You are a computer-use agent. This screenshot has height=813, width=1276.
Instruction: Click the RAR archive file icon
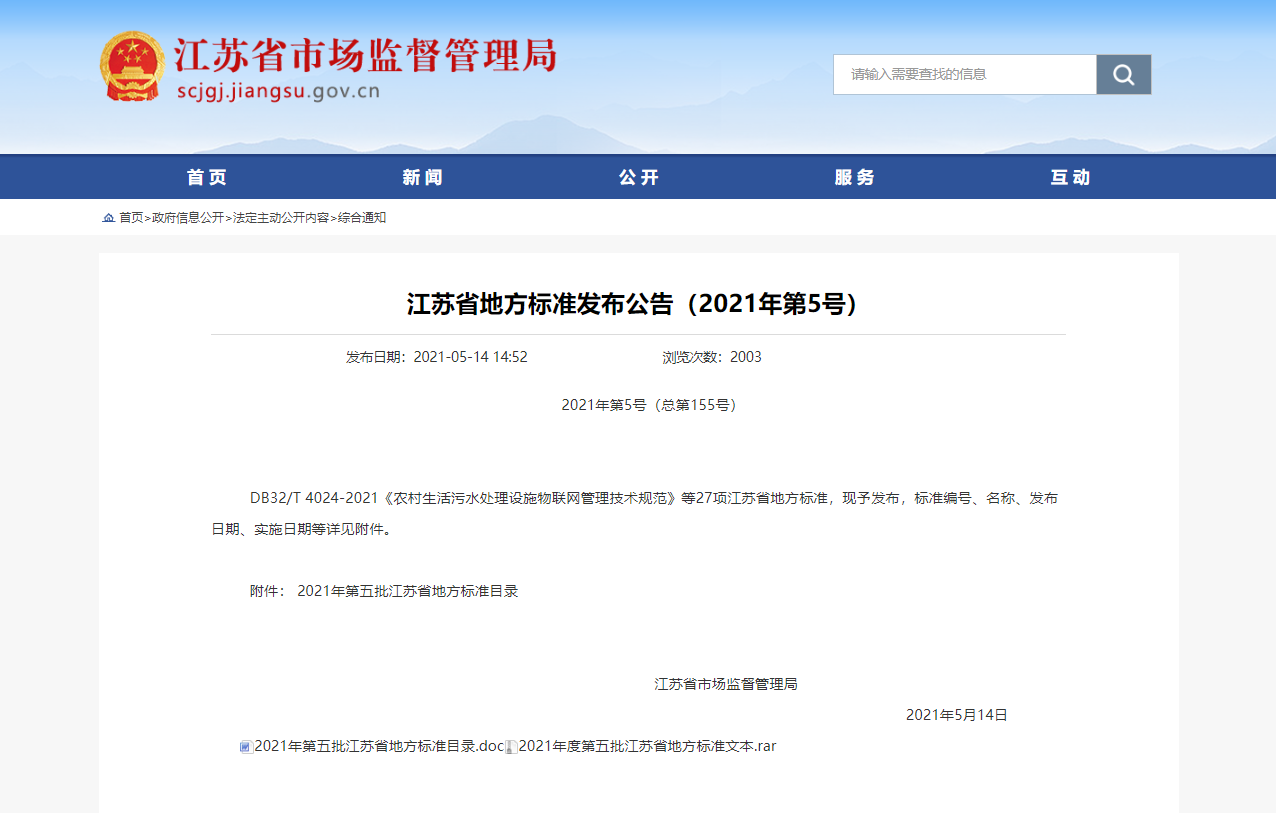(x=511, y=747)
